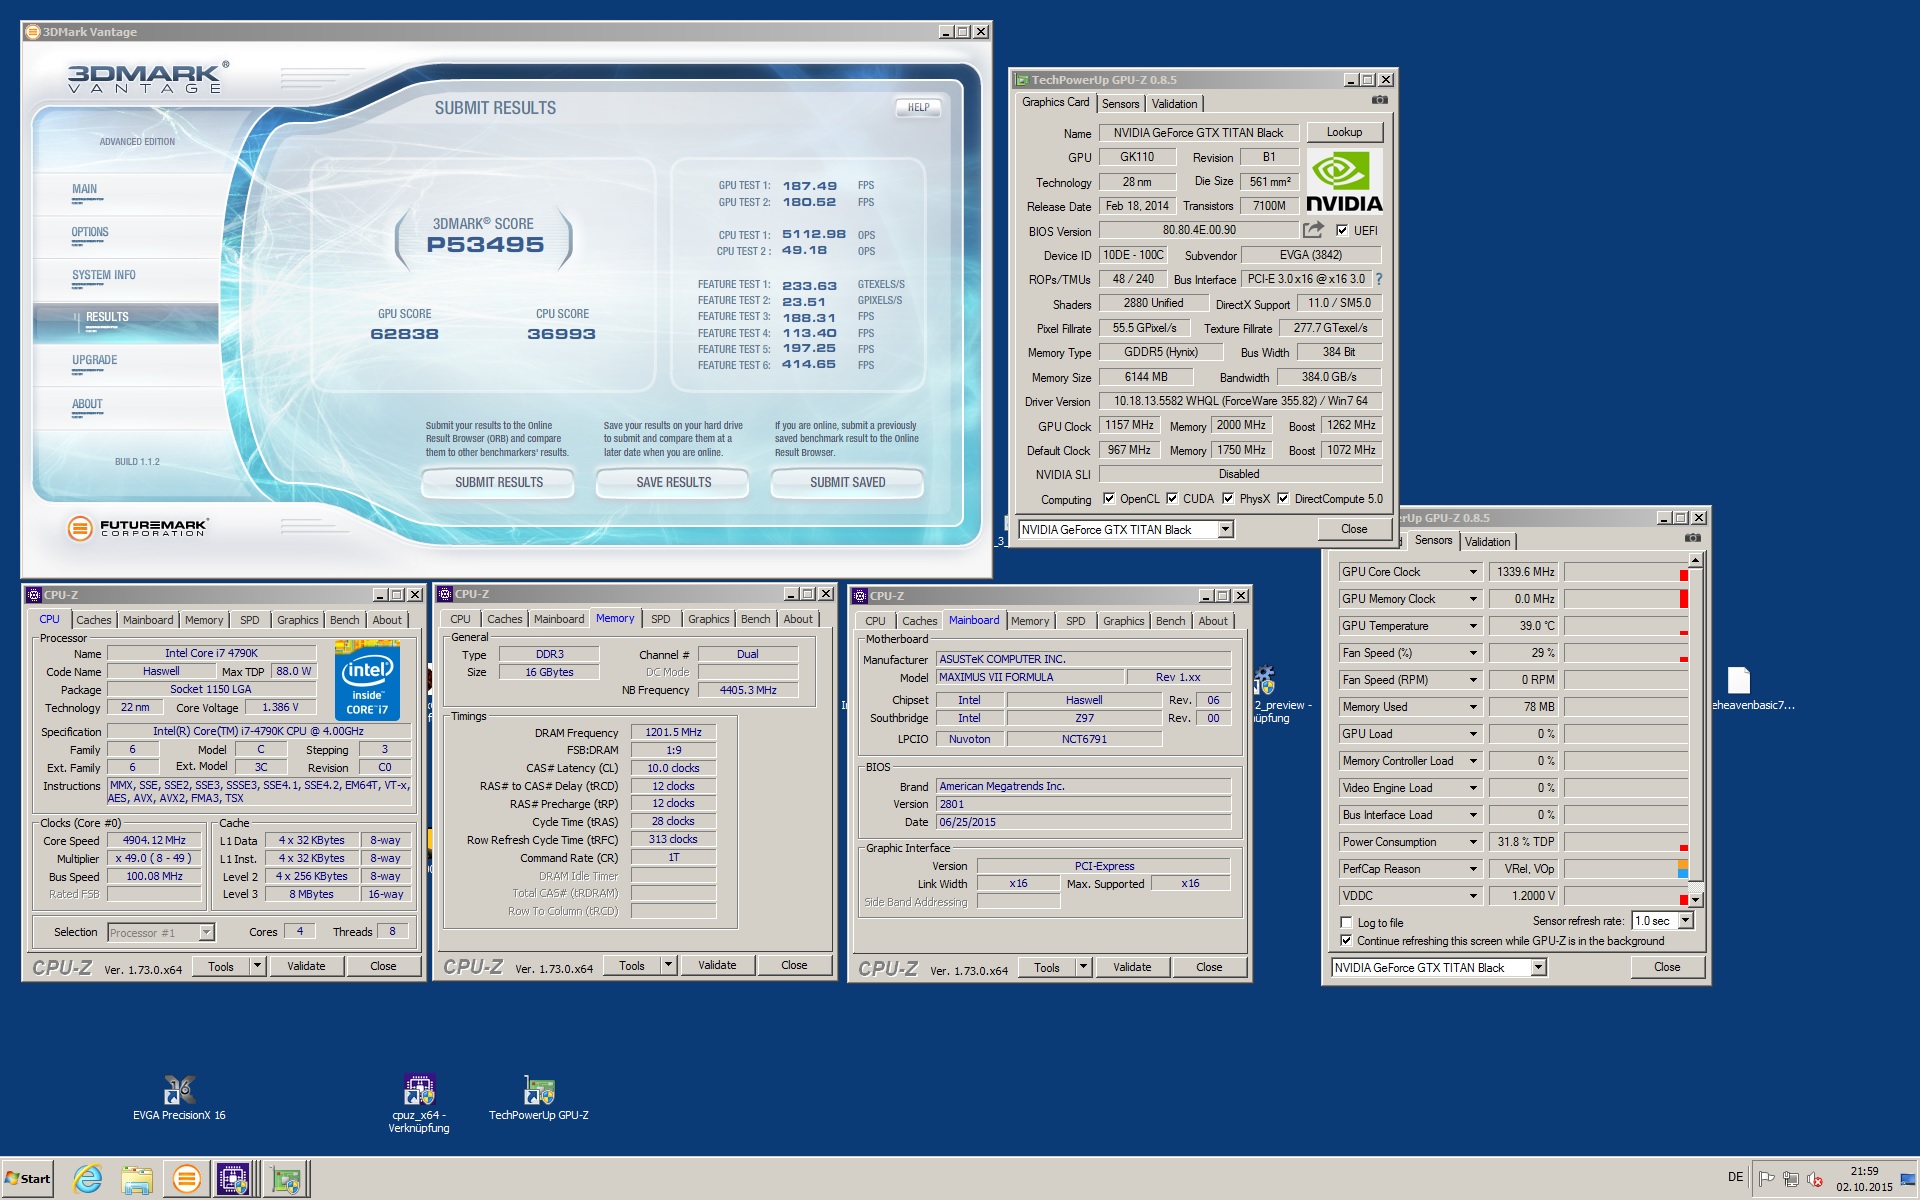The height and width of the screenshot is (1200, 1920).
Task: Click the muted volume tray icon
Action: [1814, 1179]
